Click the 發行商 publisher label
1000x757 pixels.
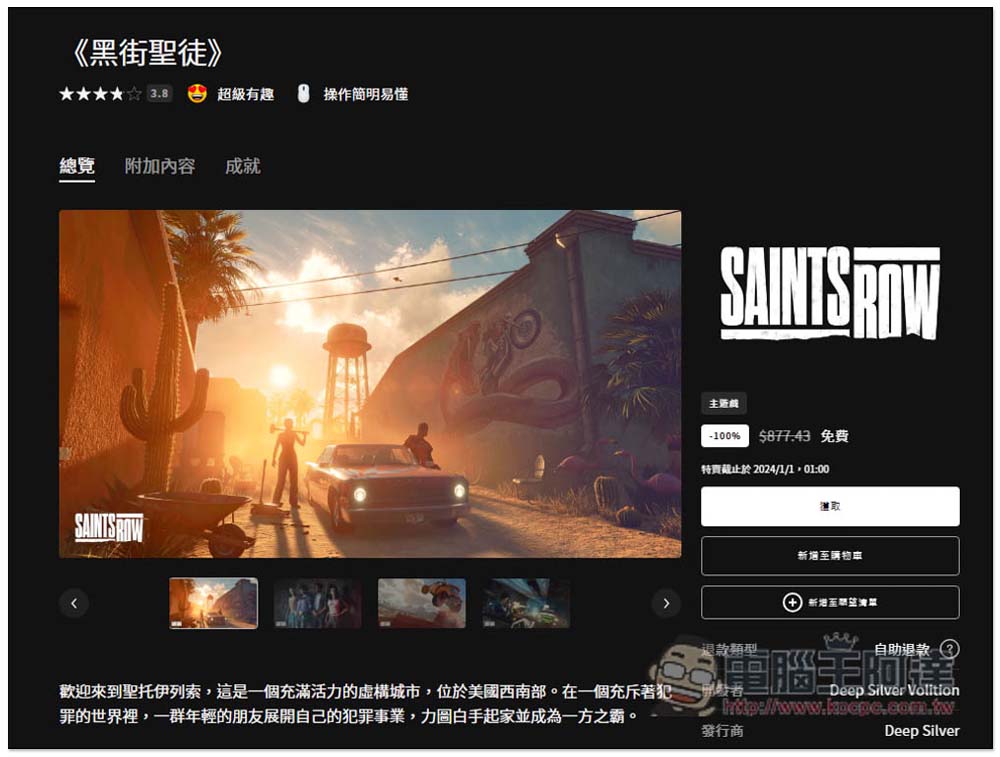[723, 731]
